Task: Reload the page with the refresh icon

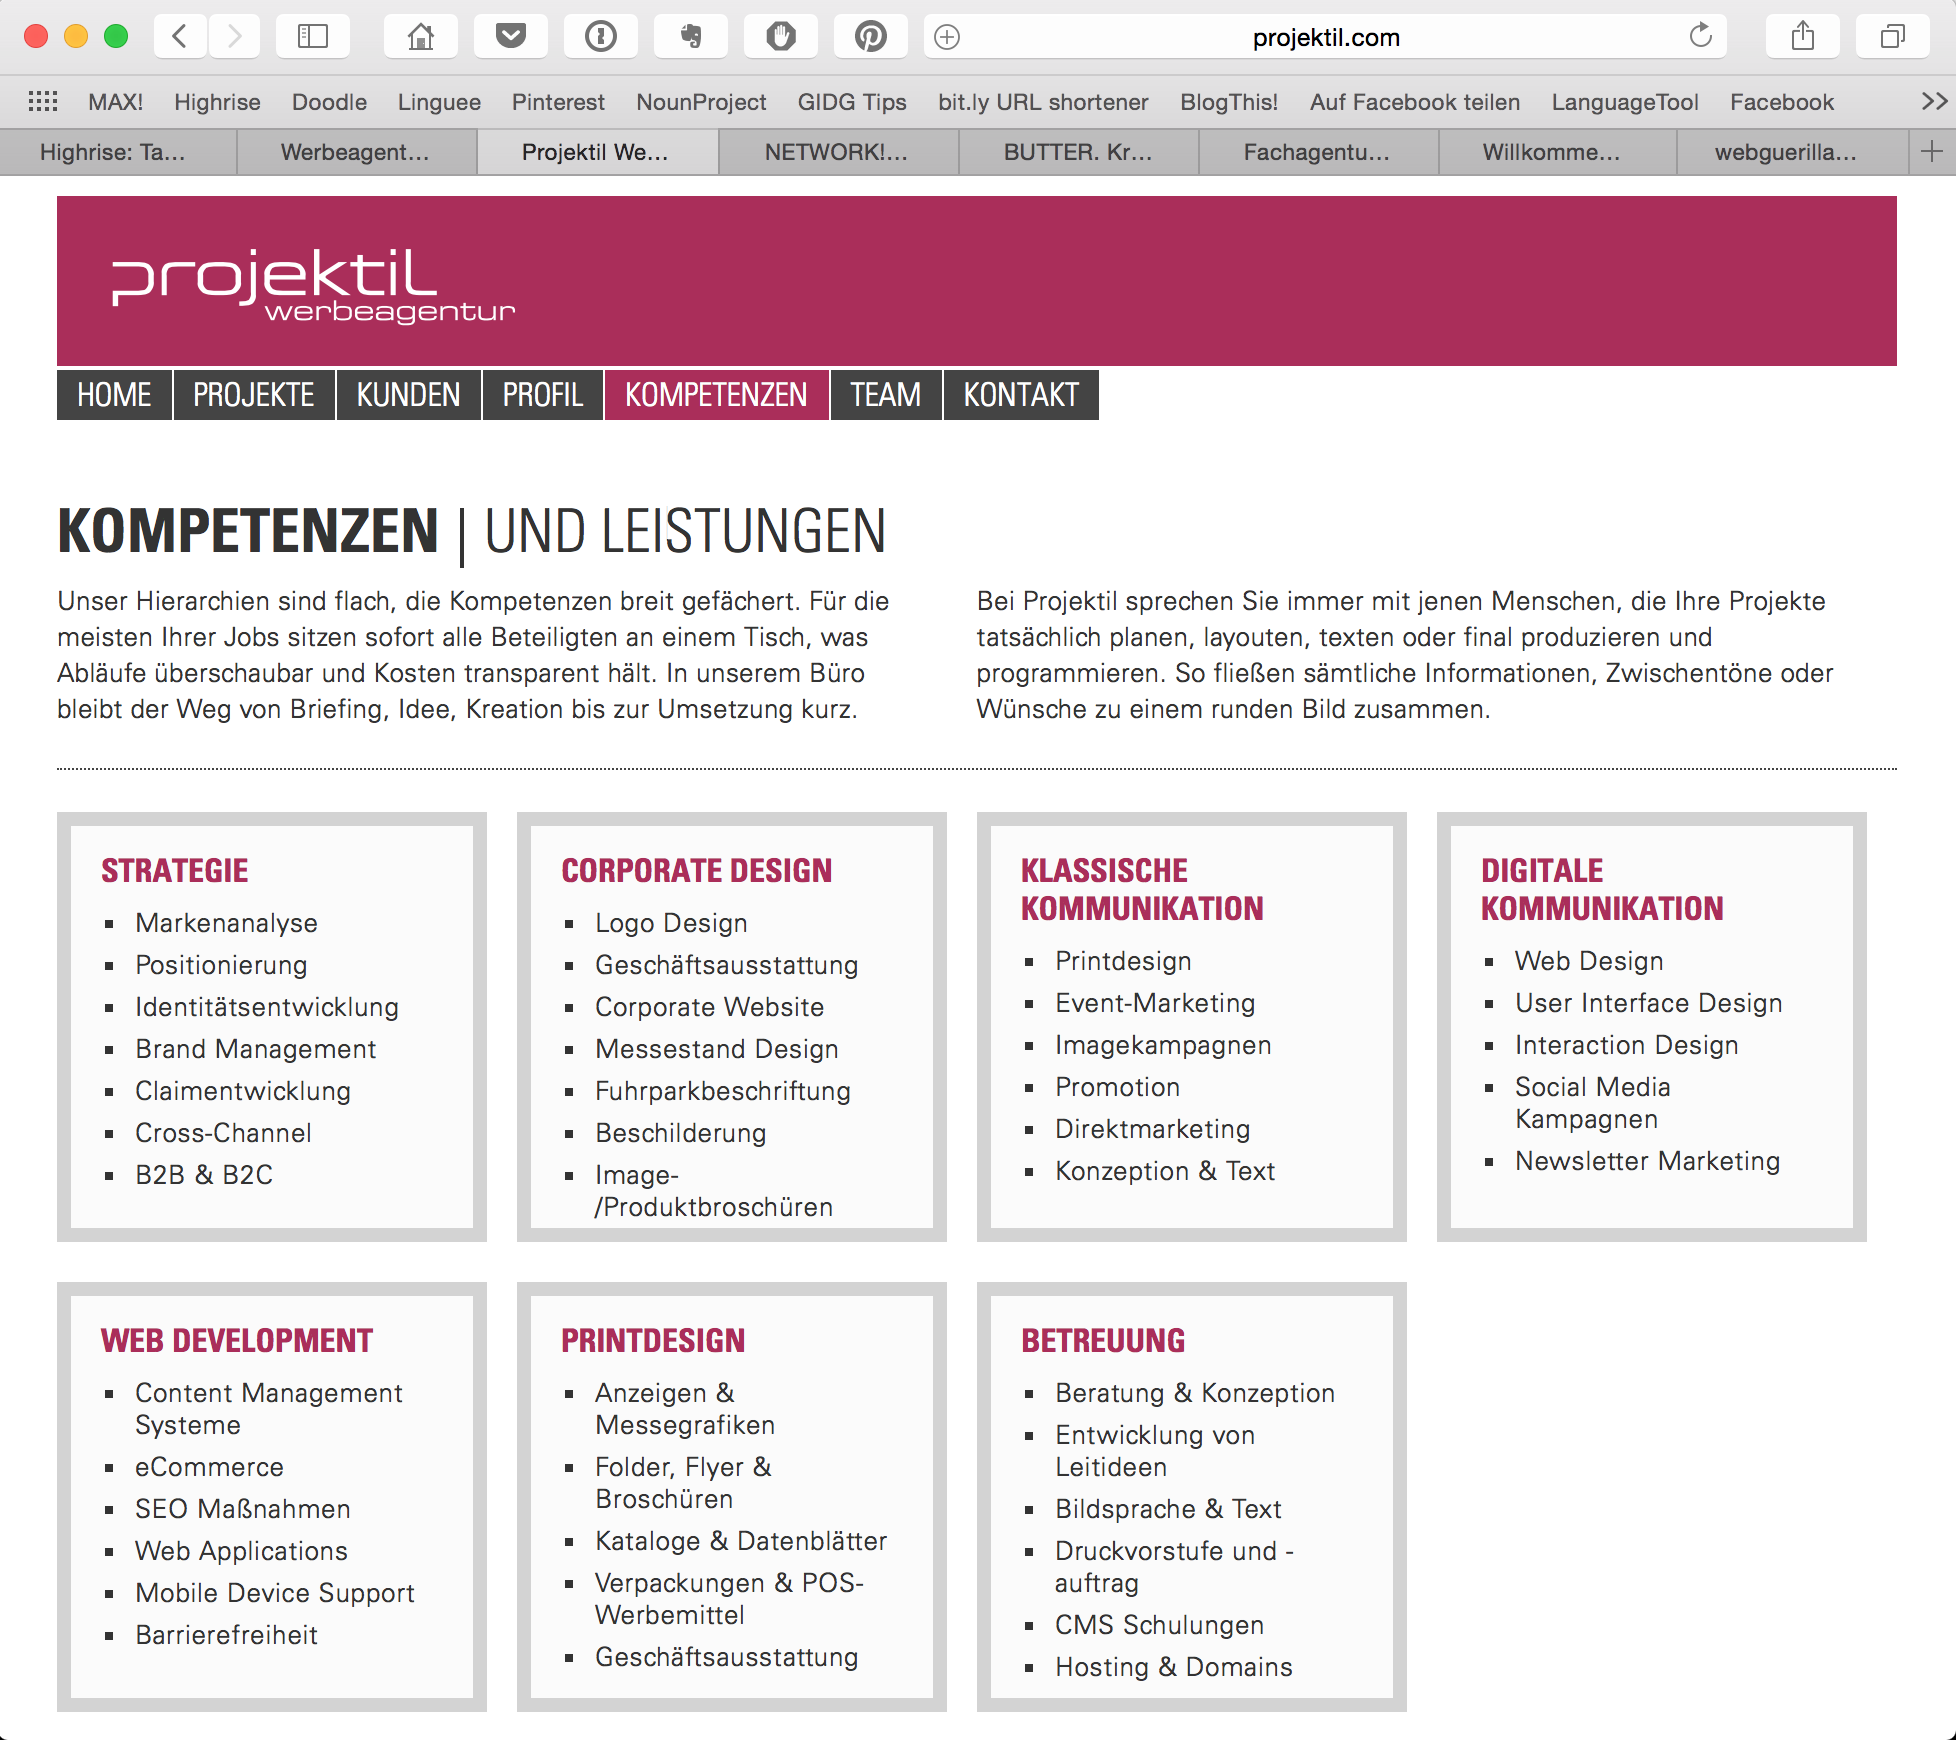Action: (1700, 37)
